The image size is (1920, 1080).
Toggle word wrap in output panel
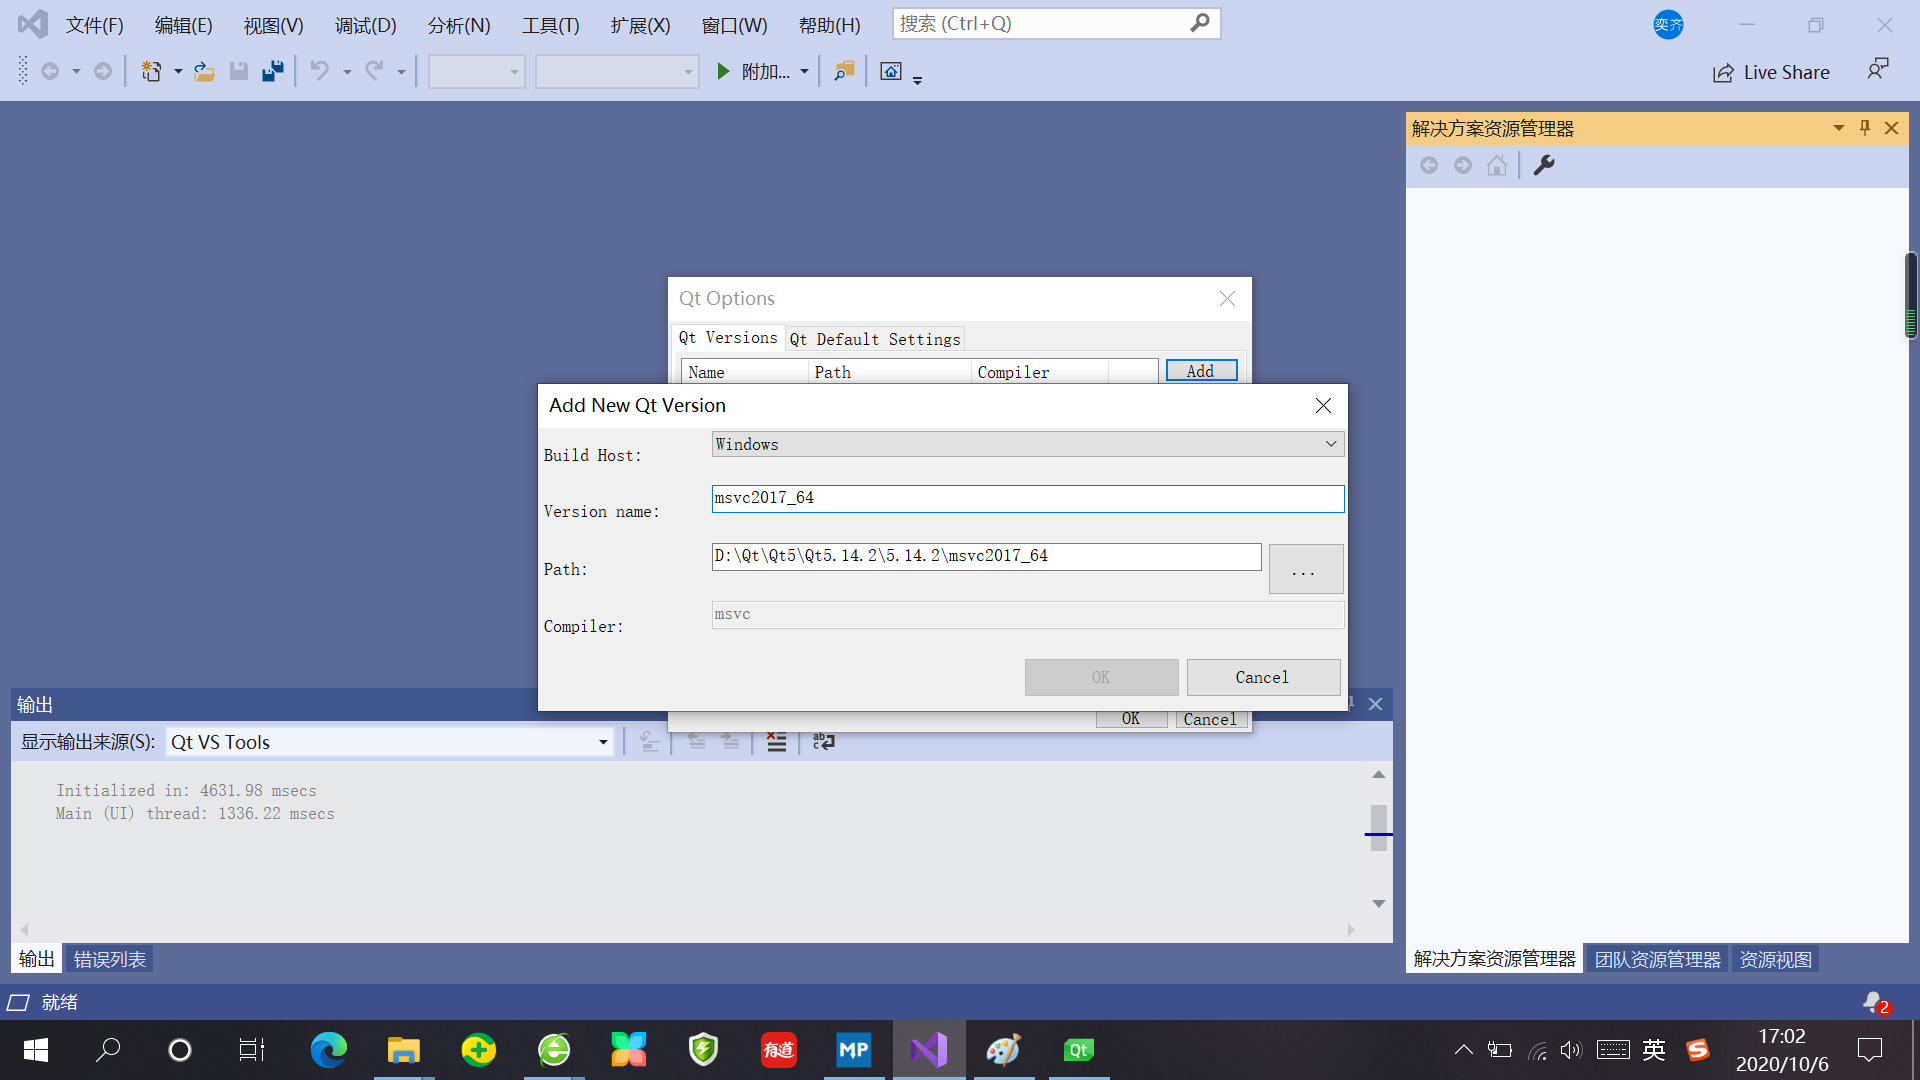[823, 742]
